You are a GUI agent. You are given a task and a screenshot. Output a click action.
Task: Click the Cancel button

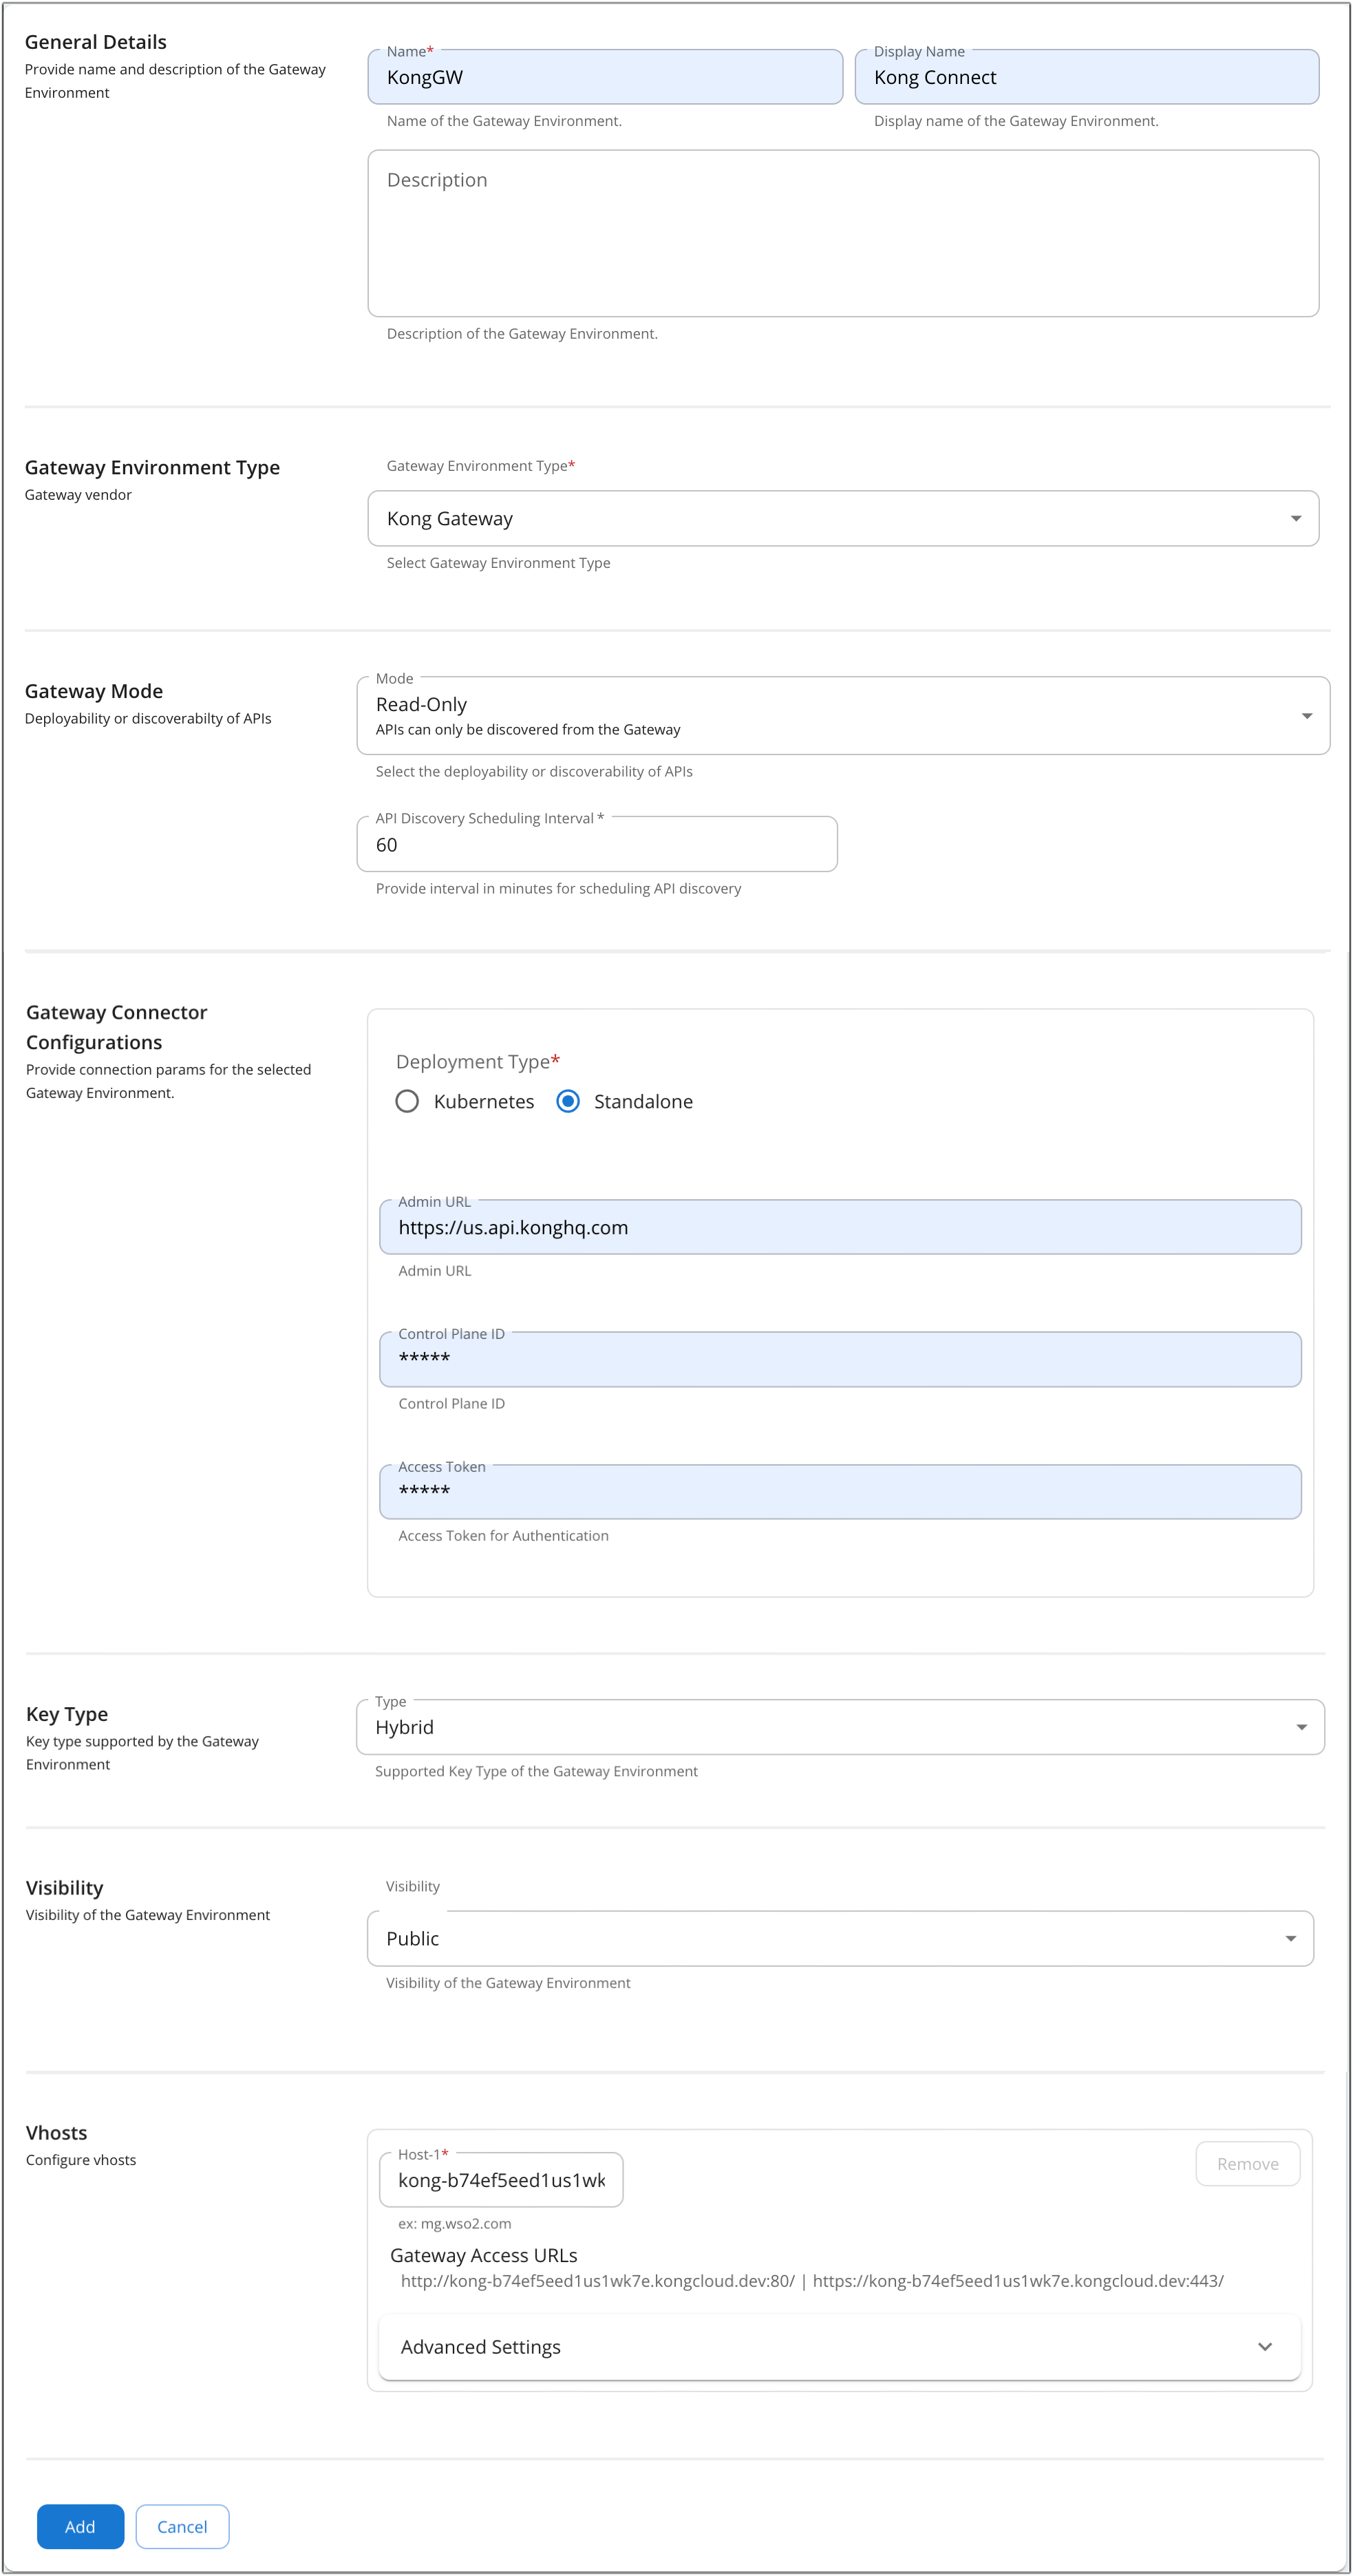coord(182,2526)
